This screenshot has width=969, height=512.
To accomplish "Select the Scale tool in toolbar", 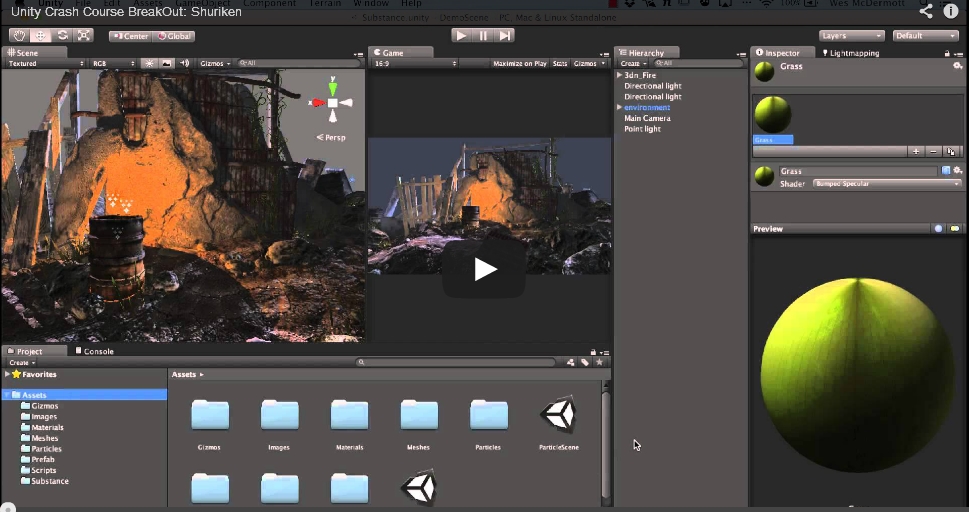I will coord(84,35).
